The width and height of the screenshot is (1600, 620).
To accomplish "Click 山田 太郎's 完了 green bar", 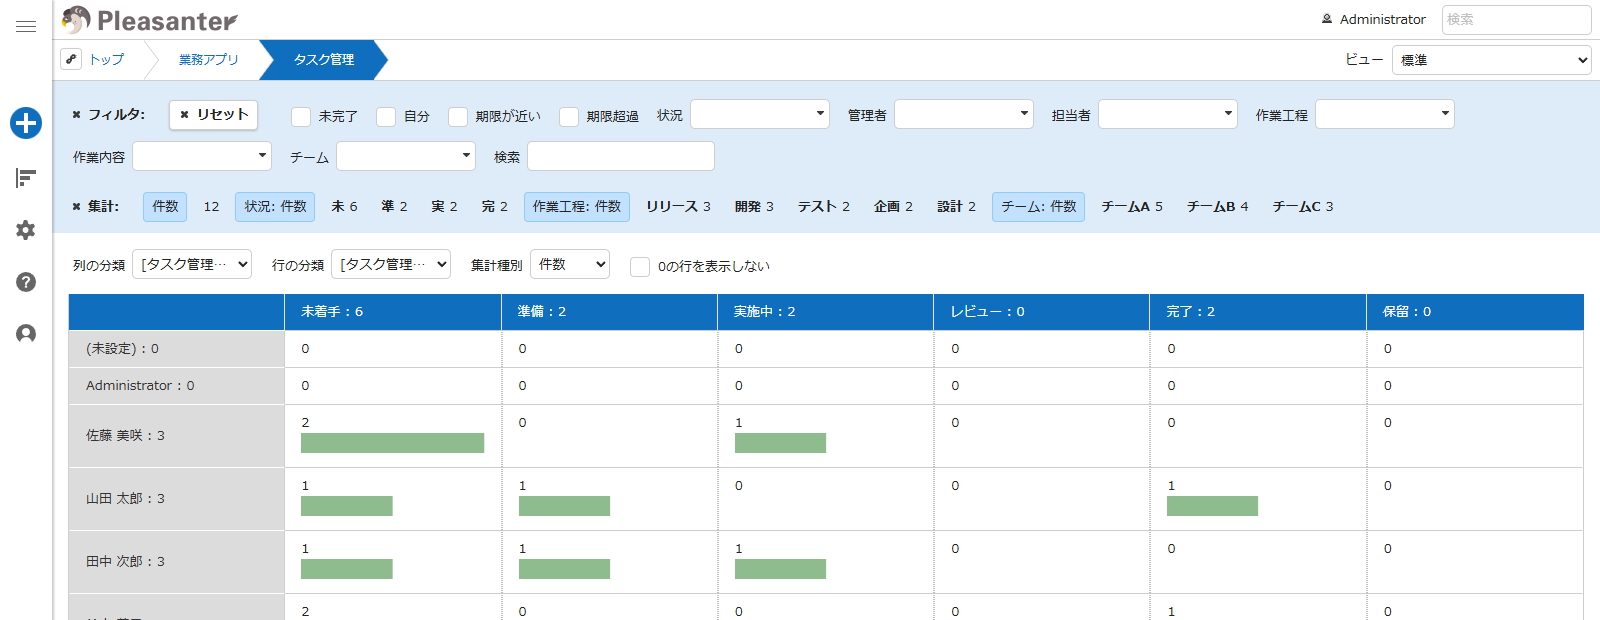I will coord(1212,506).
